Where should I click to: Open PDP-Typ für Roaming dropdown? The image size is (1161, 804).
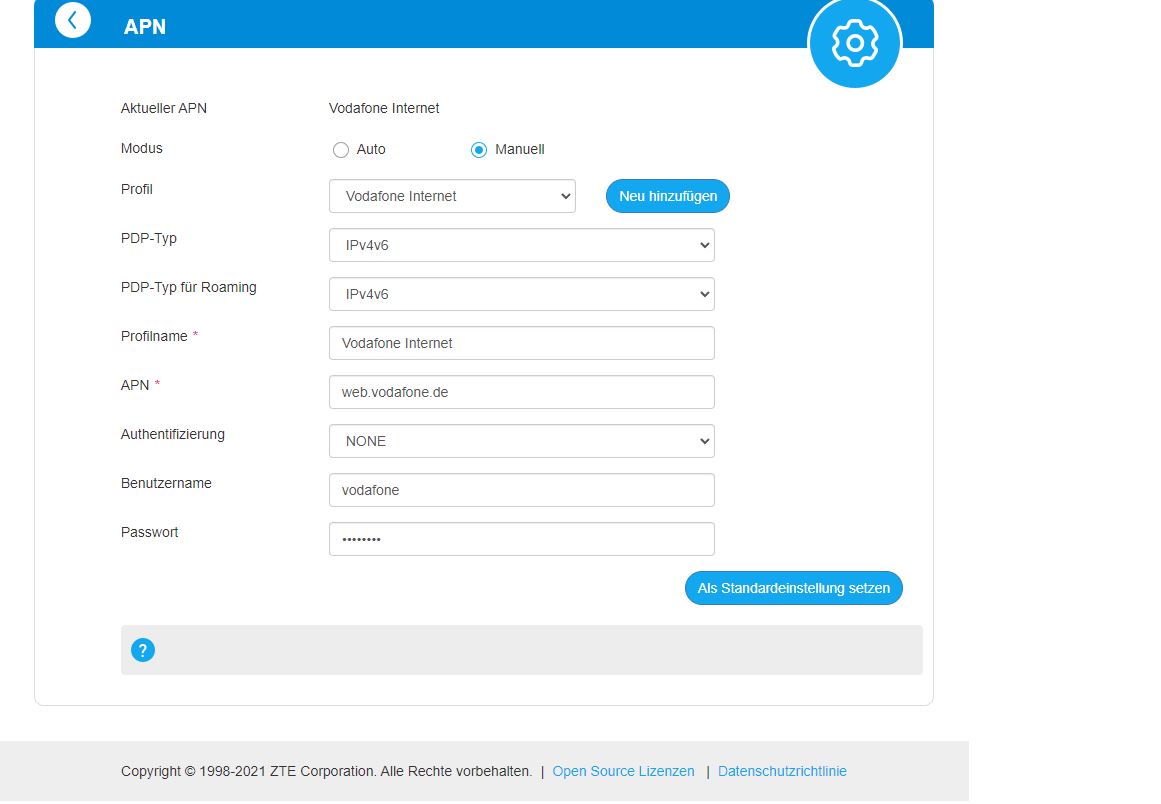point(521,294)
